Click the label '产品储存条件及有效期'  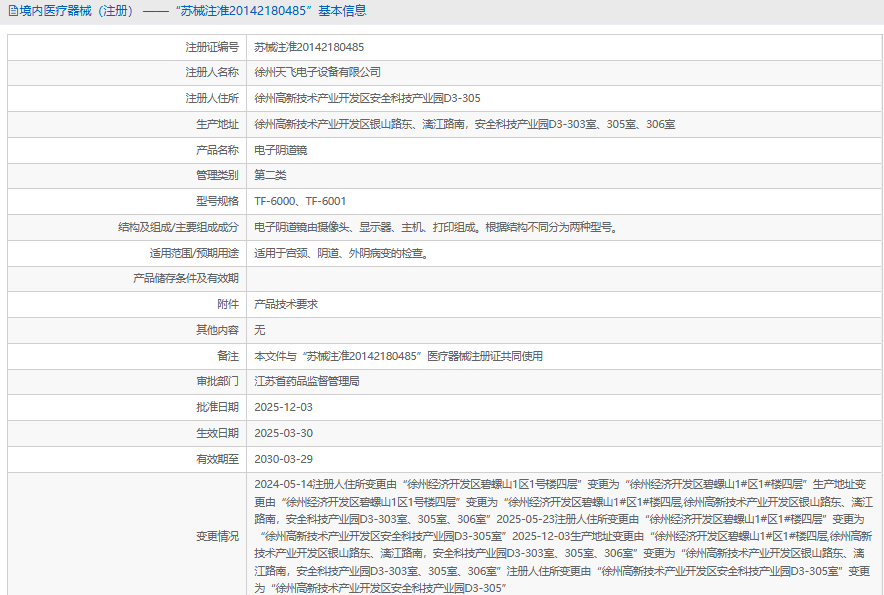pos(185,279)
